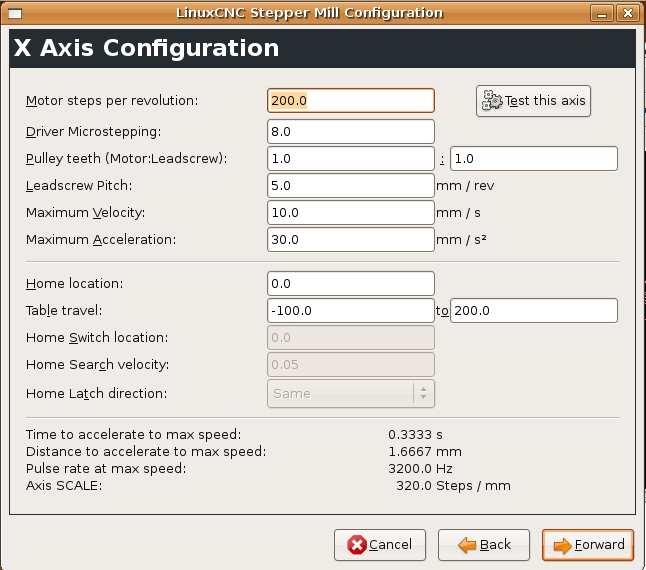The width and height of the screenshot is (646, 570).
Task: Select the disabled Home Switch location field
Action: coord(351,338)
